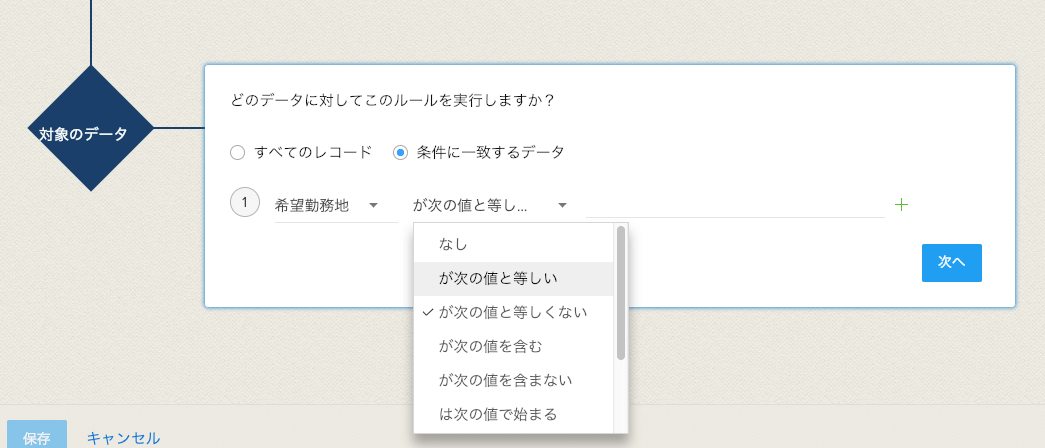The width and height of the screenshot is (1045, 448).
Task: Click the condition value input field
Action: [735, 206]
